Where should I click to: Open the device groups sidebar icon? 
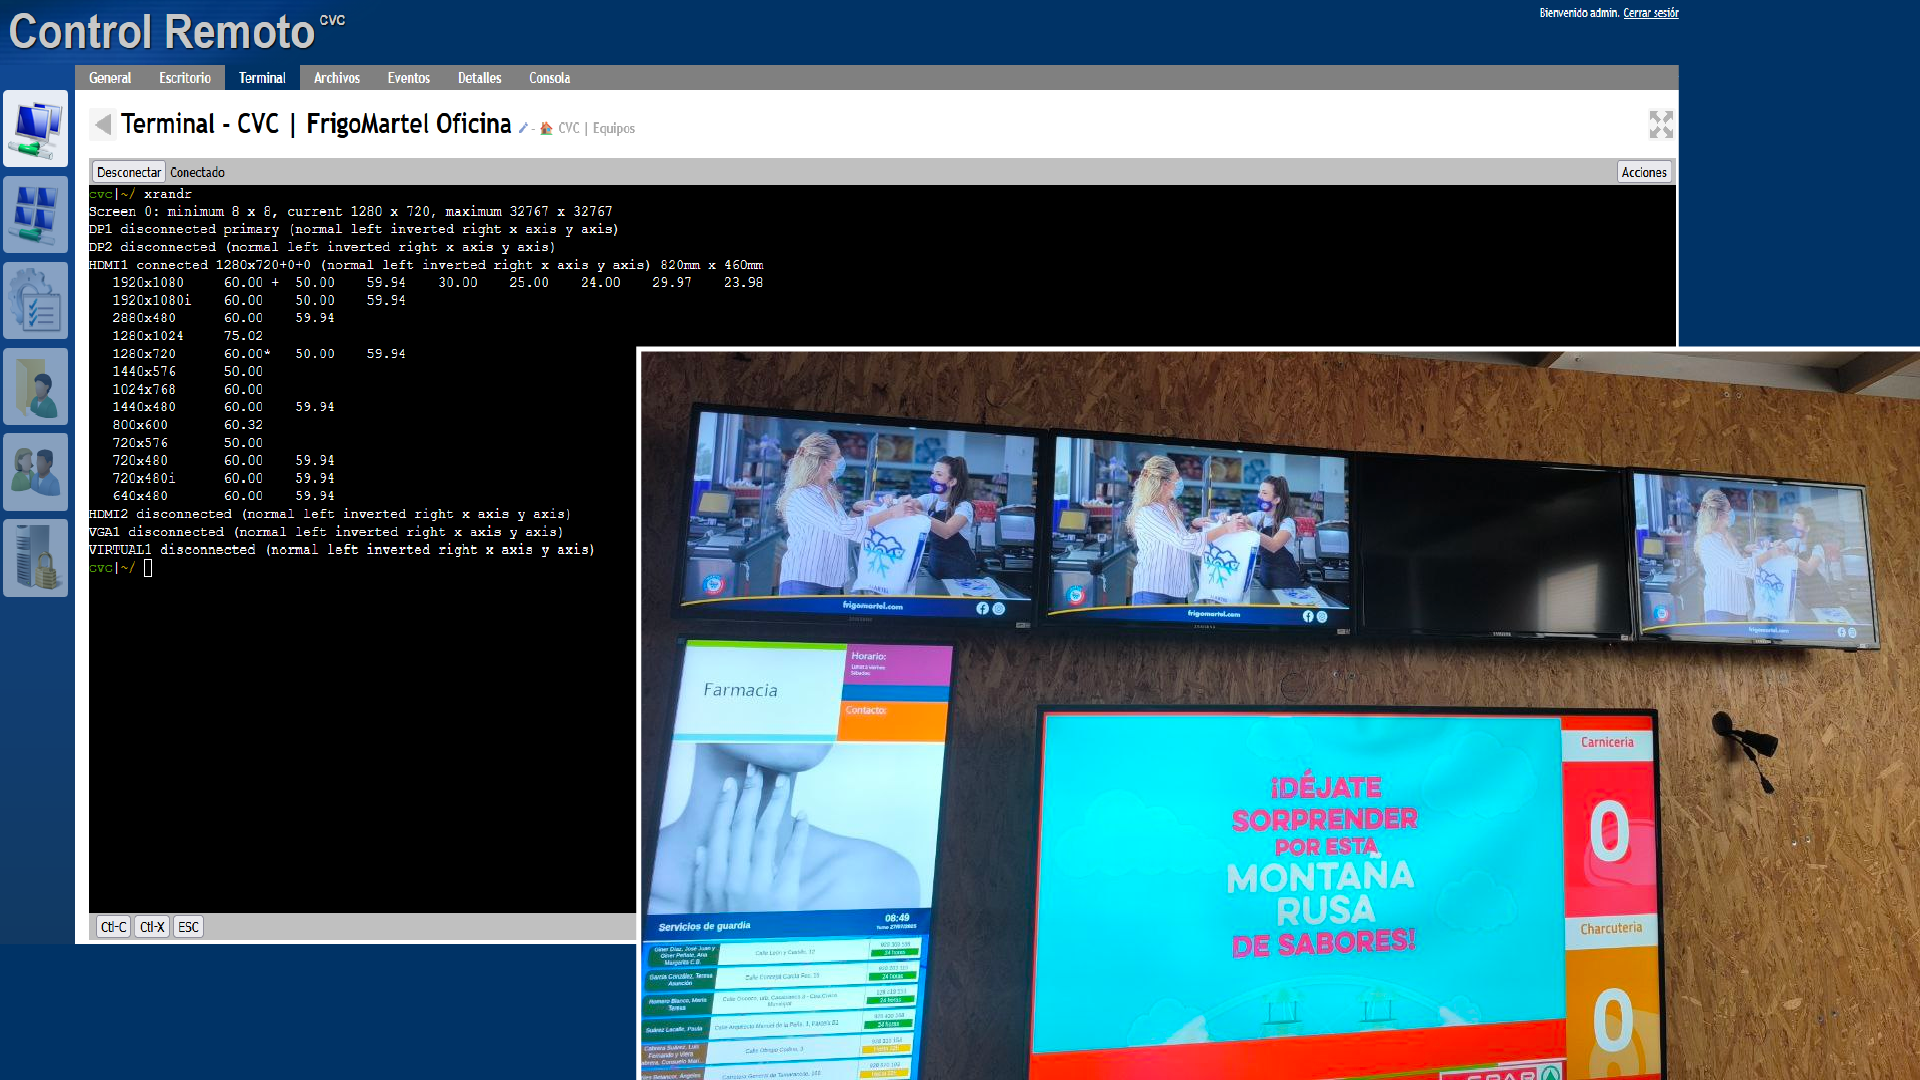[x=36, y=215]
